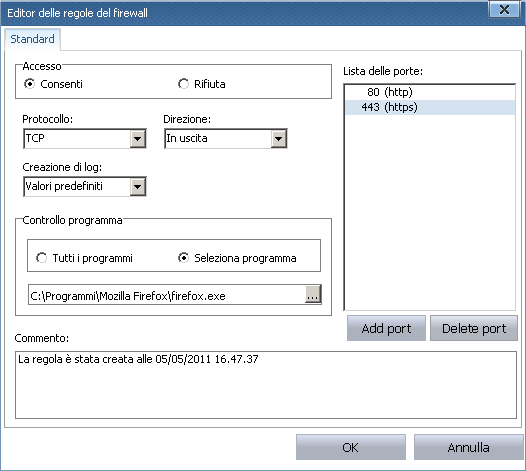Open the Protocollo TCP dropdown arrow
This screenshot has height=471, width=526.
click(x=138, y=139)
